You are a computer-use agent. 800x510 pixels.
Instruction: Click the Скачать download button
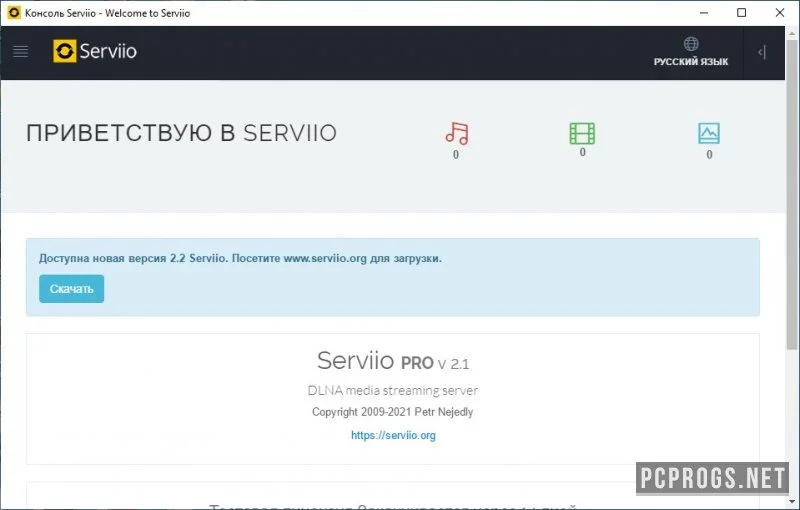click(x=71, y=289)
